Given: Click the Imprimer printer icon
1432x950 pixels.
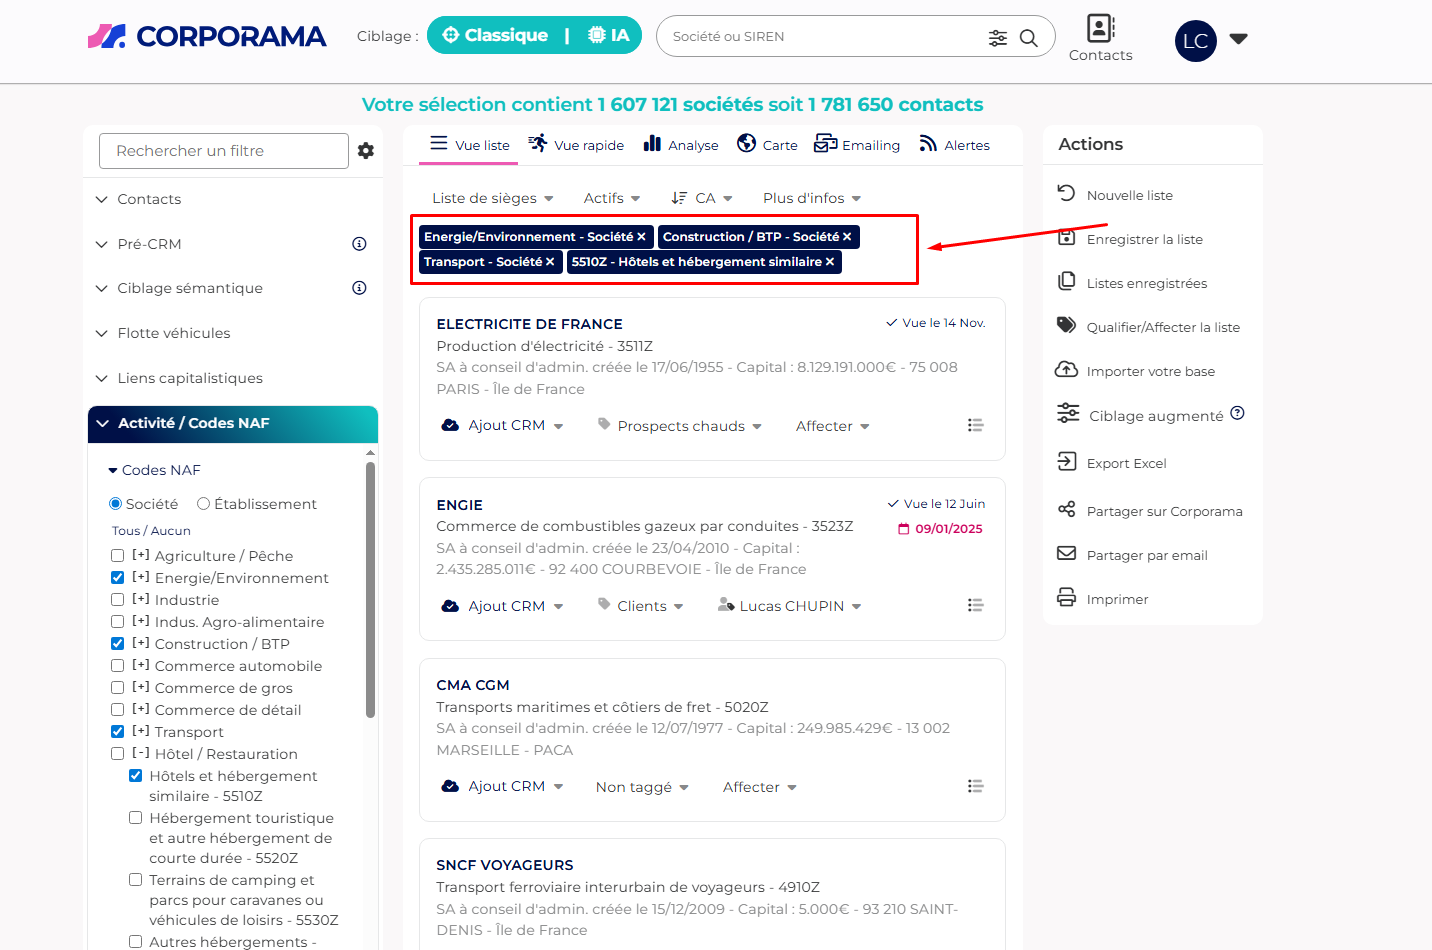Looking at the screenshot, I should [1067, 598].
